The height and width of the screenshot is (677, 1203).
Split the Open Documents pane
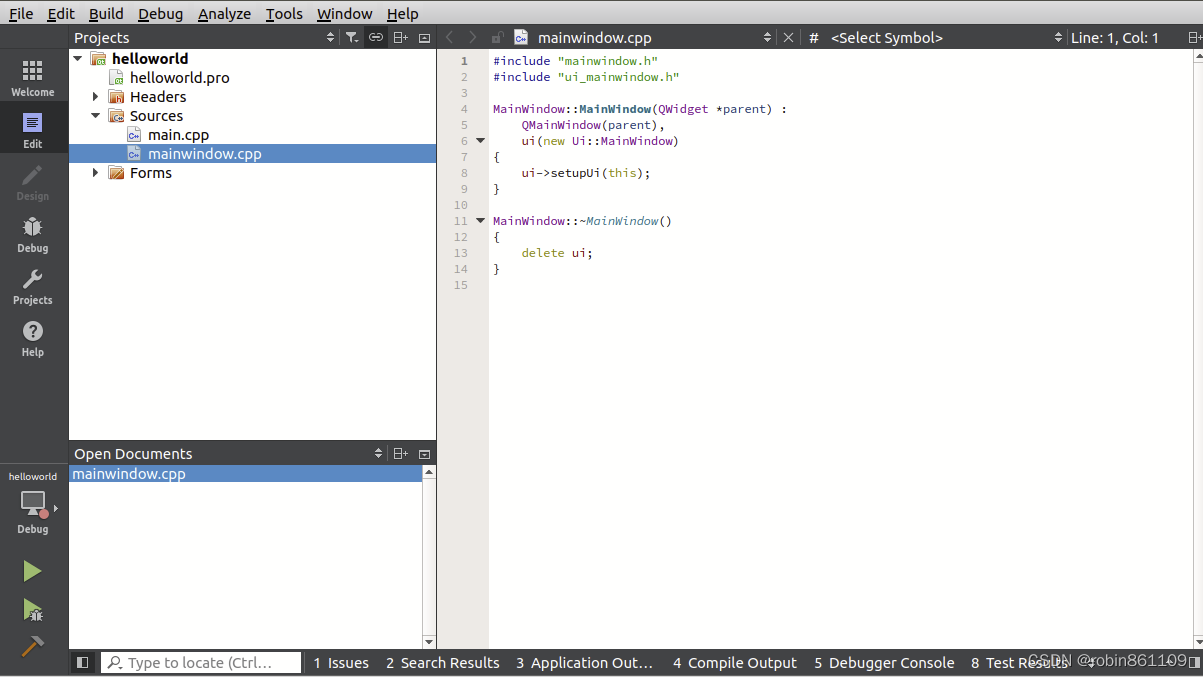pos(400,453)
